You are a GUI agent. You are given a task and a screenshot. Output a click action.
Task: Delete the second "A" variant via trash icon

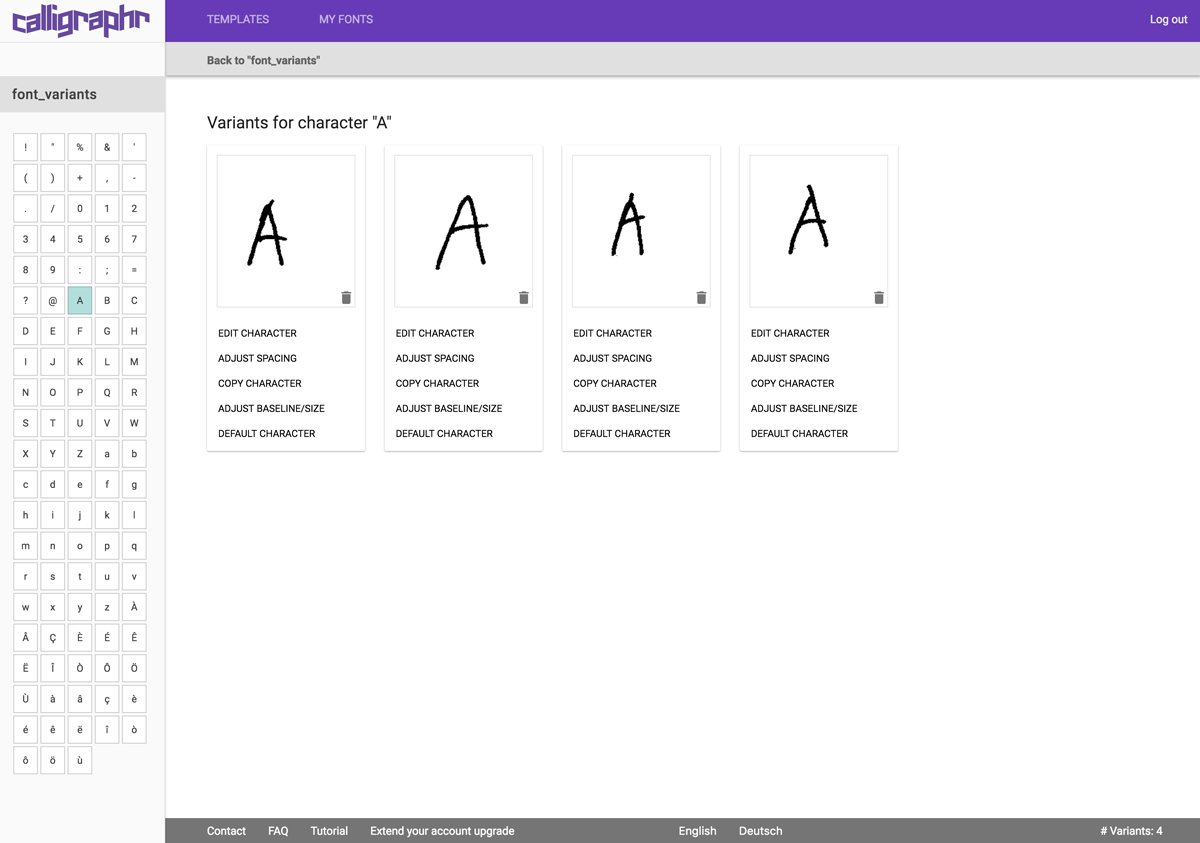[524, 297]
